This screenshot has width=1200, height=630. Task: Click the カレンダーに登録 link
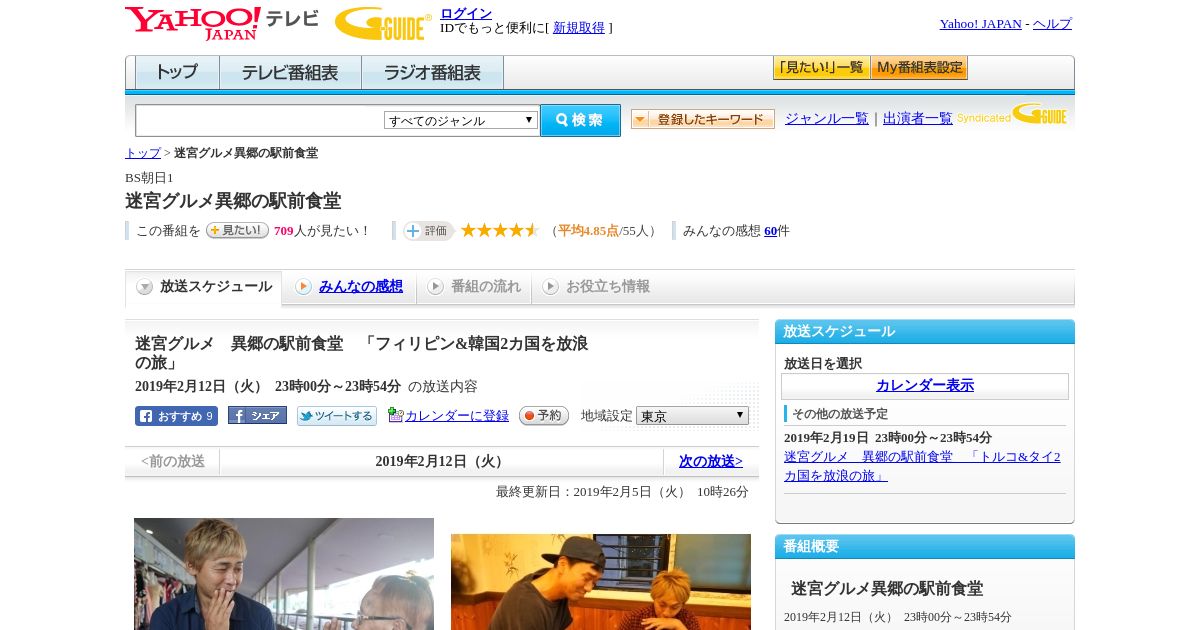click(457, 416)
